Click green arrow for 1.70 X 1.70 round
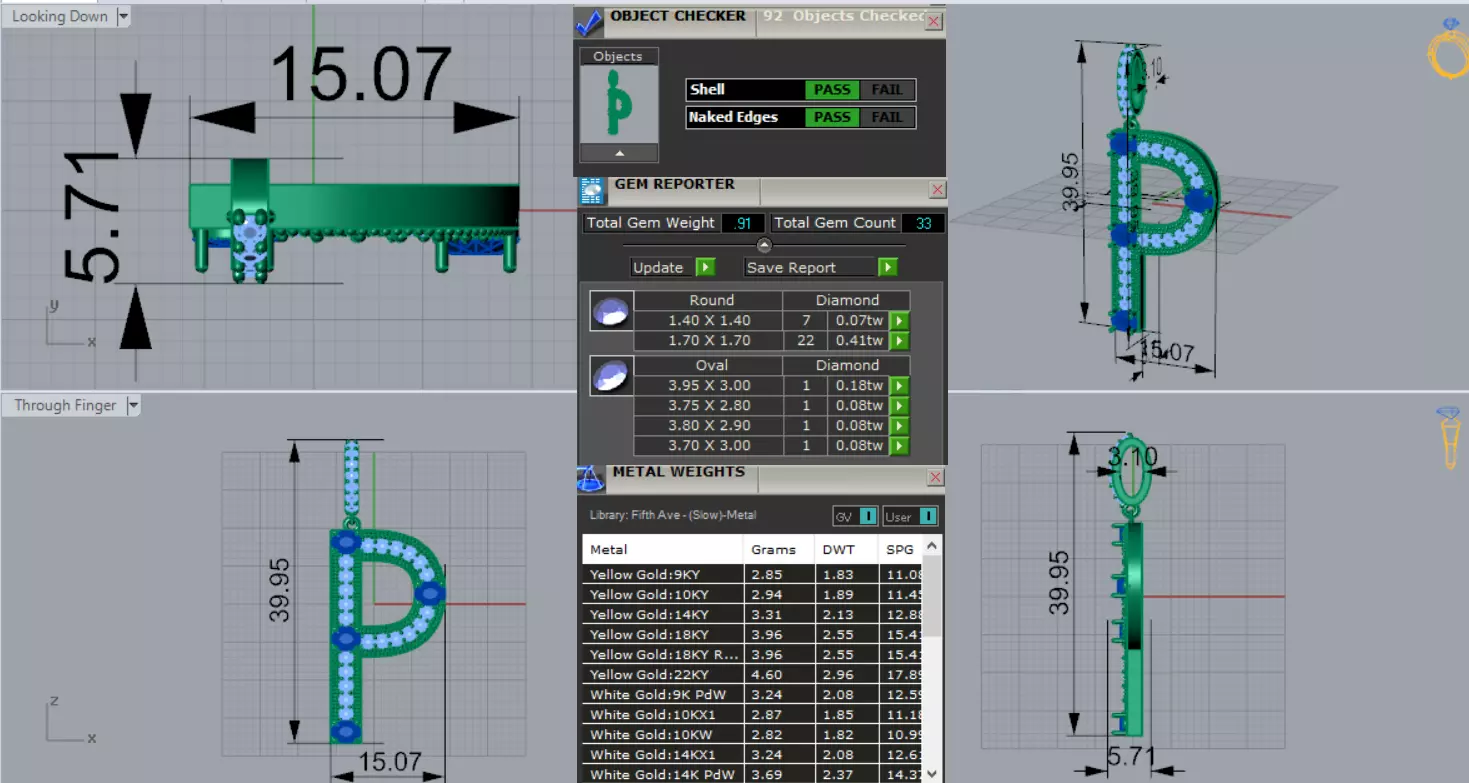 (x=899, y=341)
